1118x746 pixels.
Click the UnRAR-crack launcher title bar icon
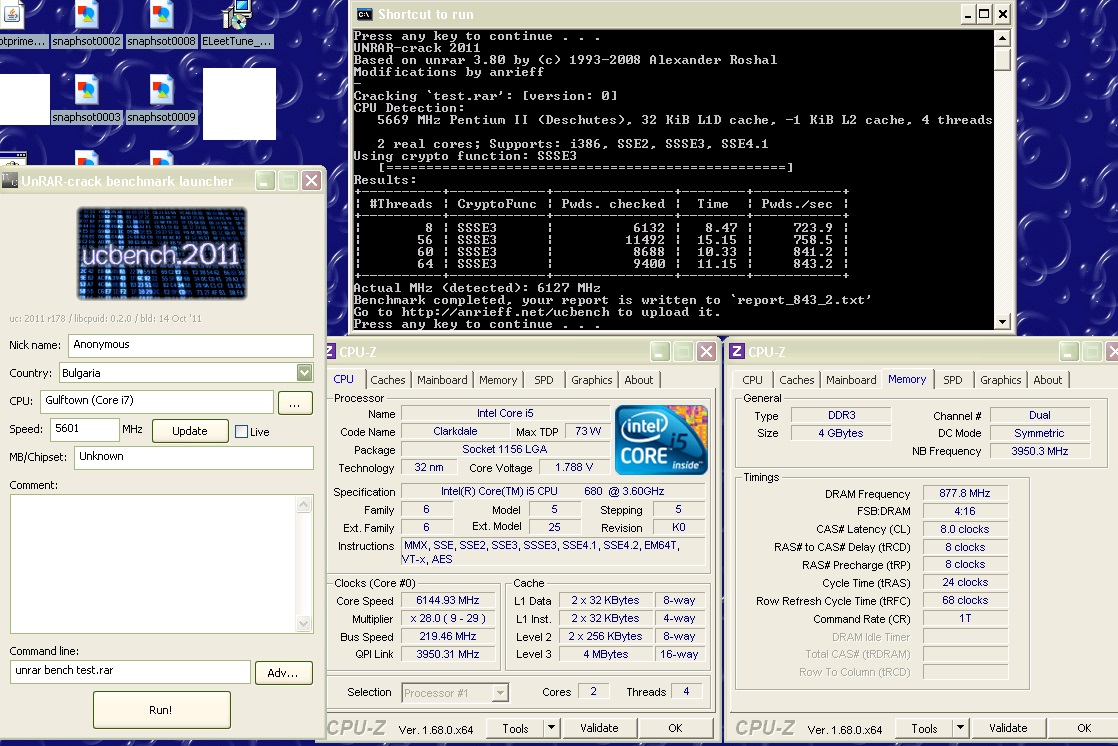[10, 180]
